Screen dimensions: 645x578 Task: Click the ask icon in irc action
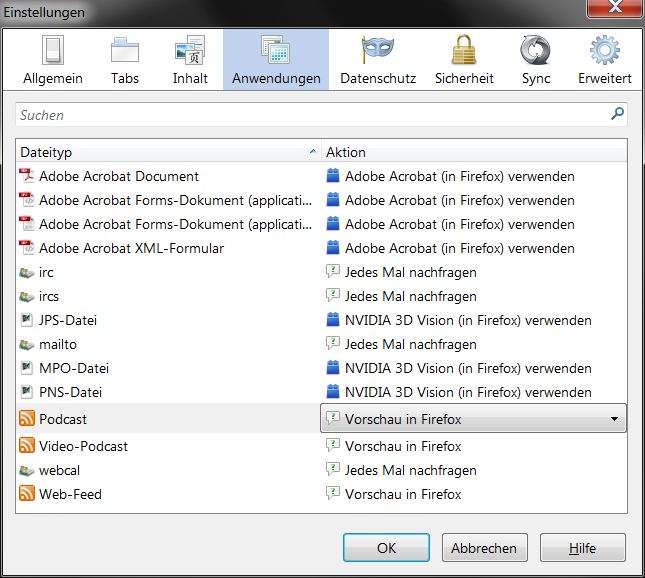pyautogui.click(x=333, y=272)
